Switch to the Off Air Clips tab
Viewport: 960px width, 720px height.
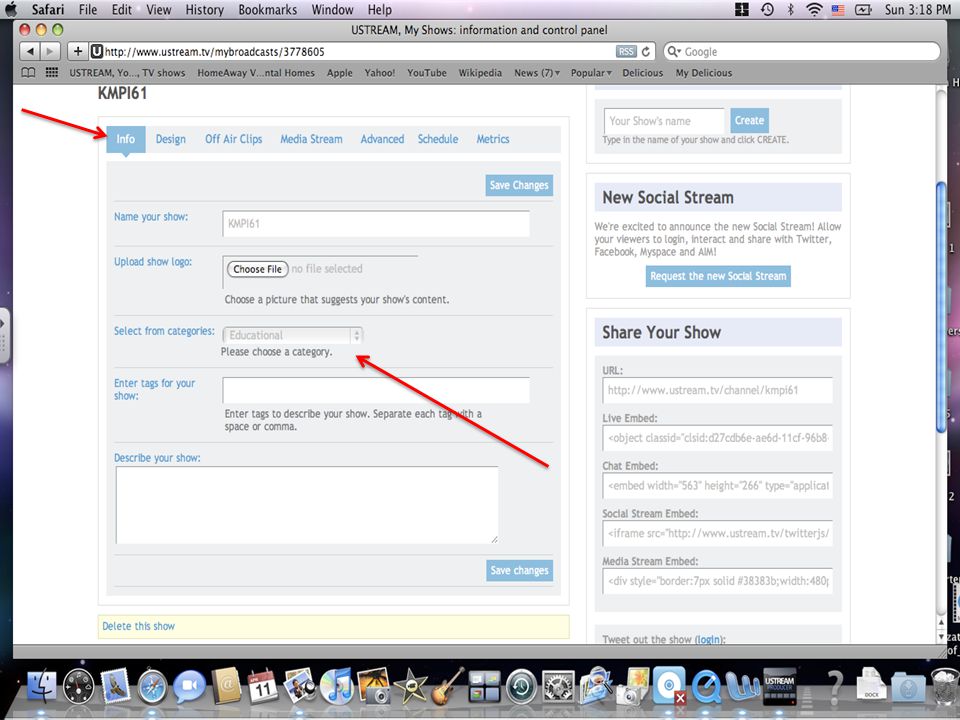point(233,139)
